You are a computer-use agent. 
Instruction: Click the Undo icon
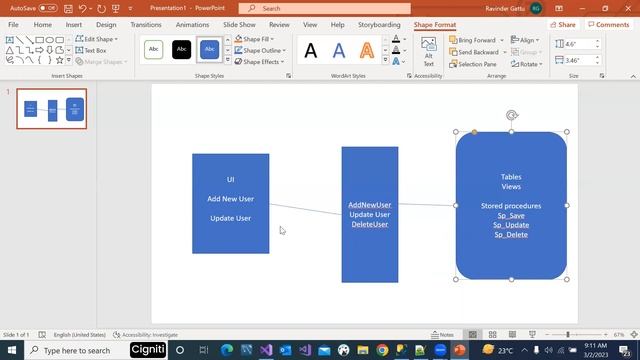pyautogui.click(x=83, y=8)
